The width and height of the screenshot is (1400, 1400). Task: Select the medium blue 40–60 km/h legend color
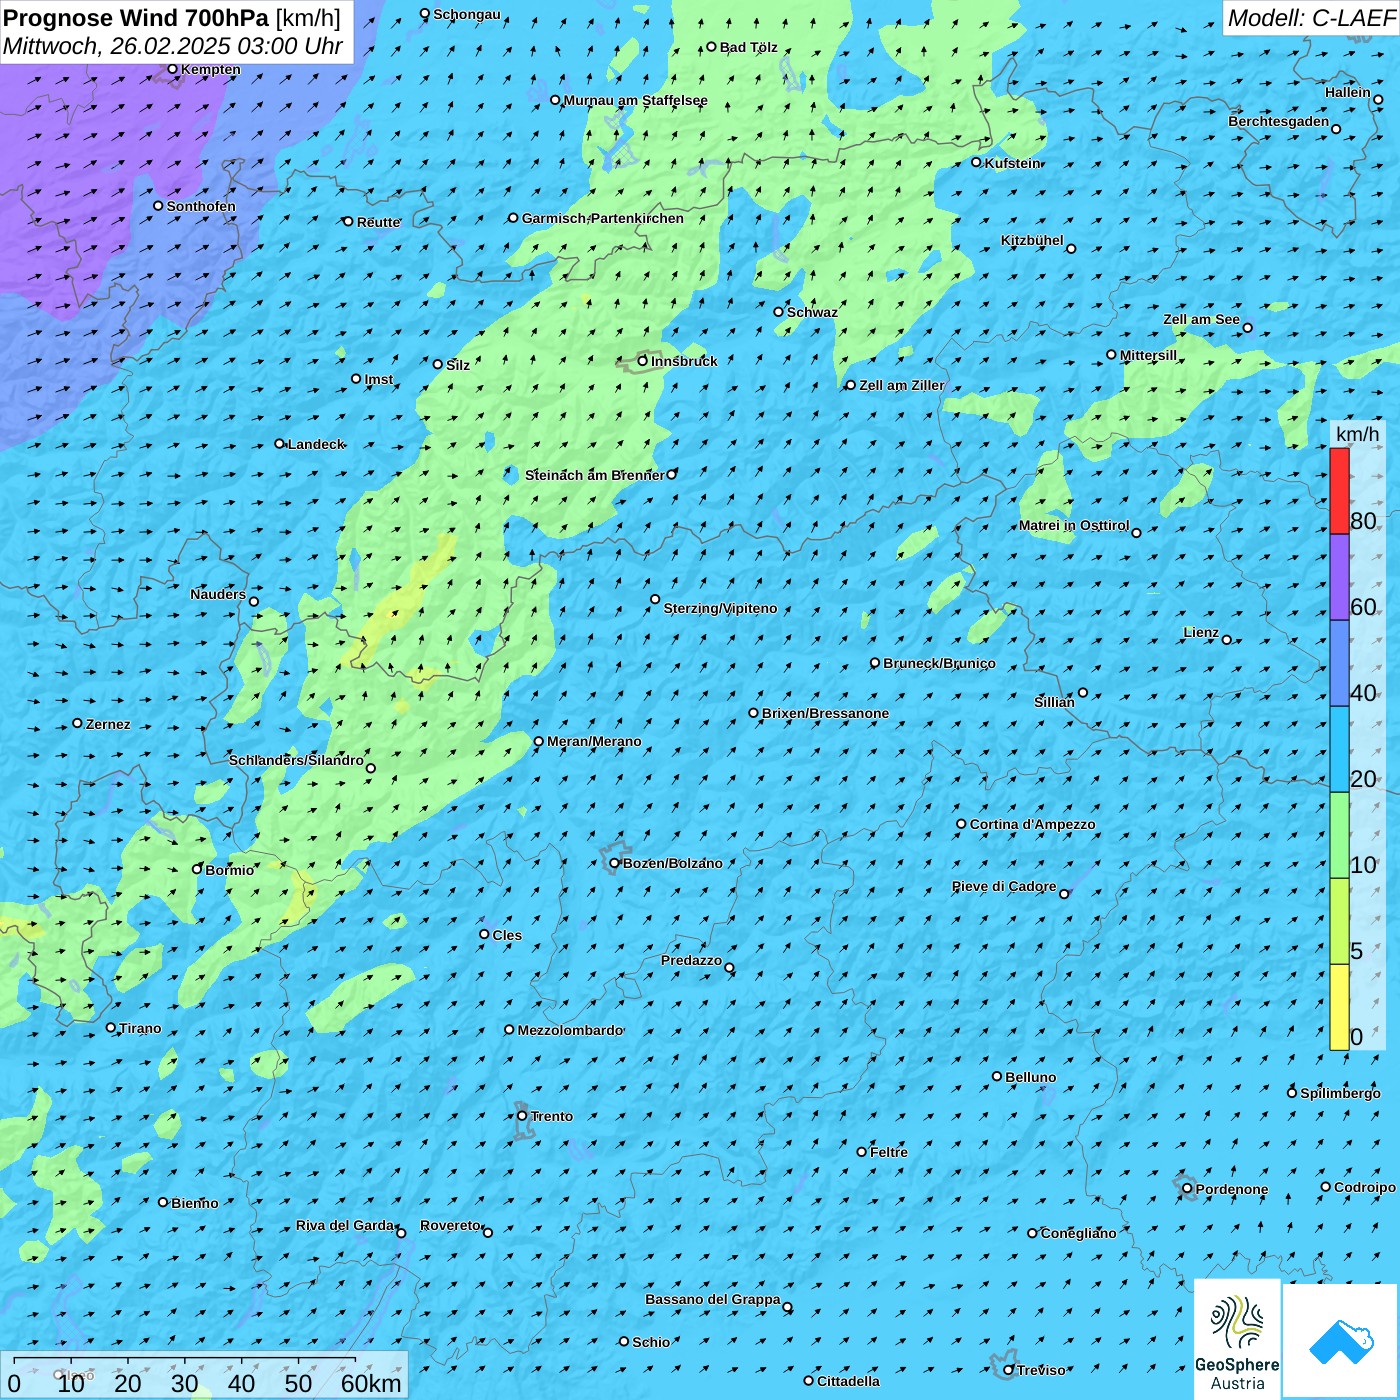(1339, 663)
